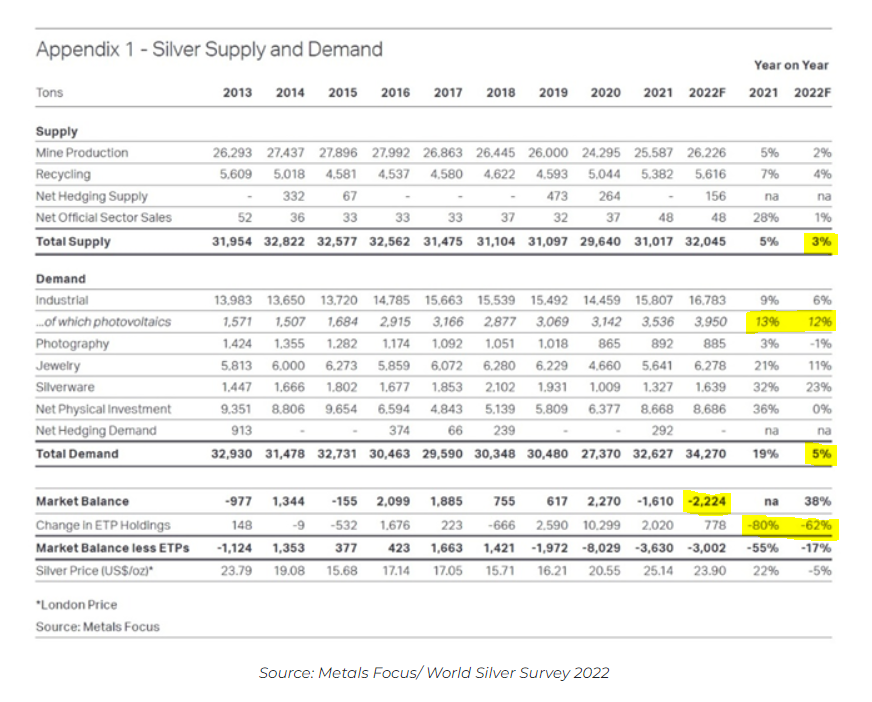Click Net Hedging Supply 2019 value 473
This screenshot has width=872, height=702.
pos(557,196)
